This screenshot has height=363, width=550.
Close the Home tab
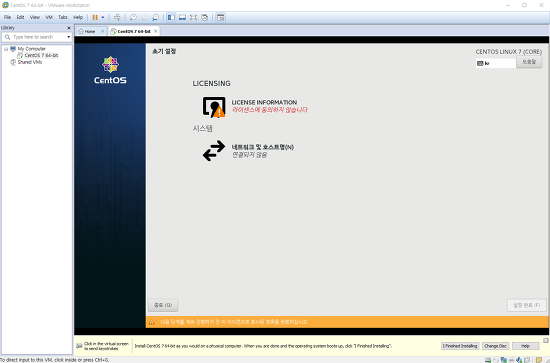(102, 31)
